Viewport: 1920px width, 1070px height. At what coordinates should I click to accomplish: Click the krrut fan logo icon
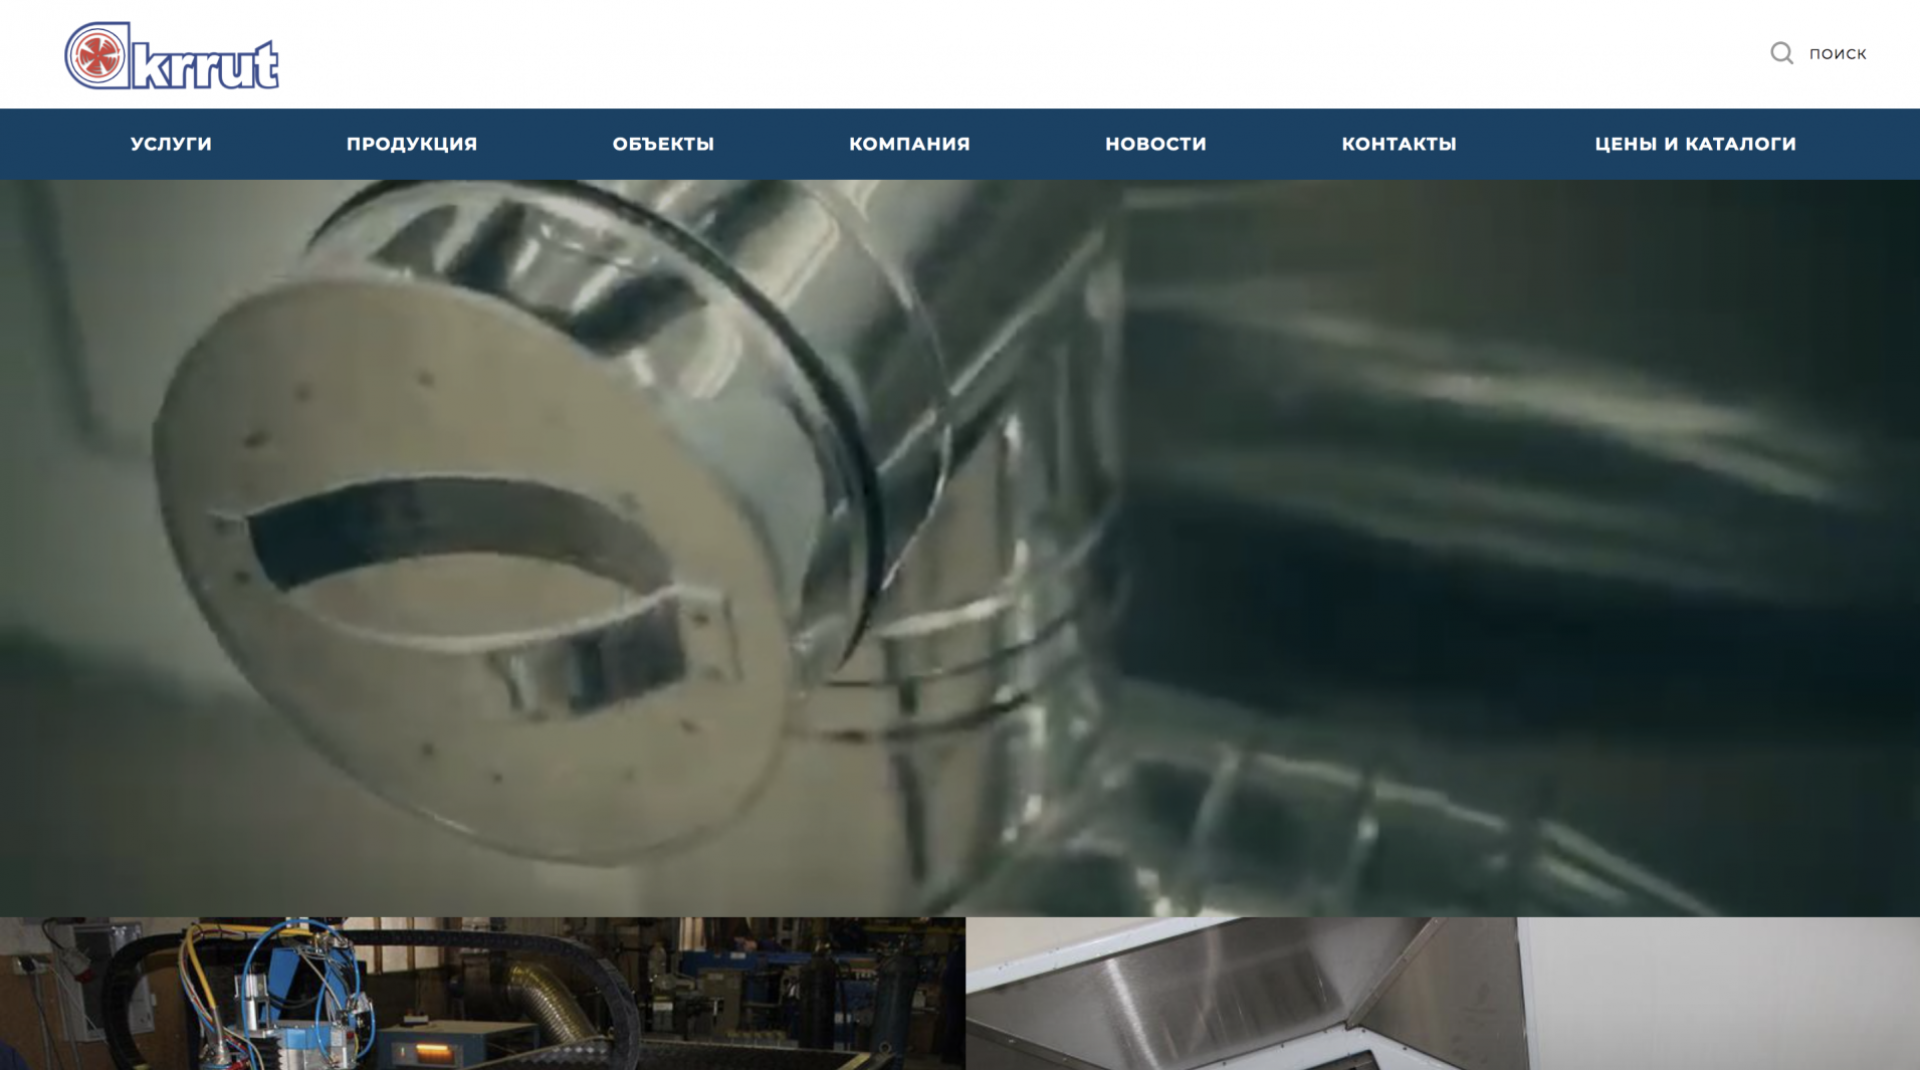(x=97, y=56)
